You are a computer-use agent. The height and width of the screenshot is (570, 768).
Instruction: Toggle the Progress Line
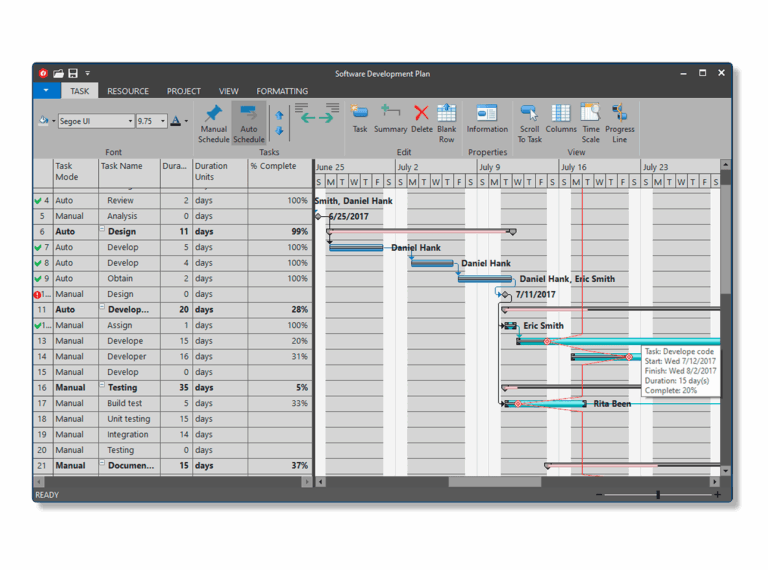620,123
